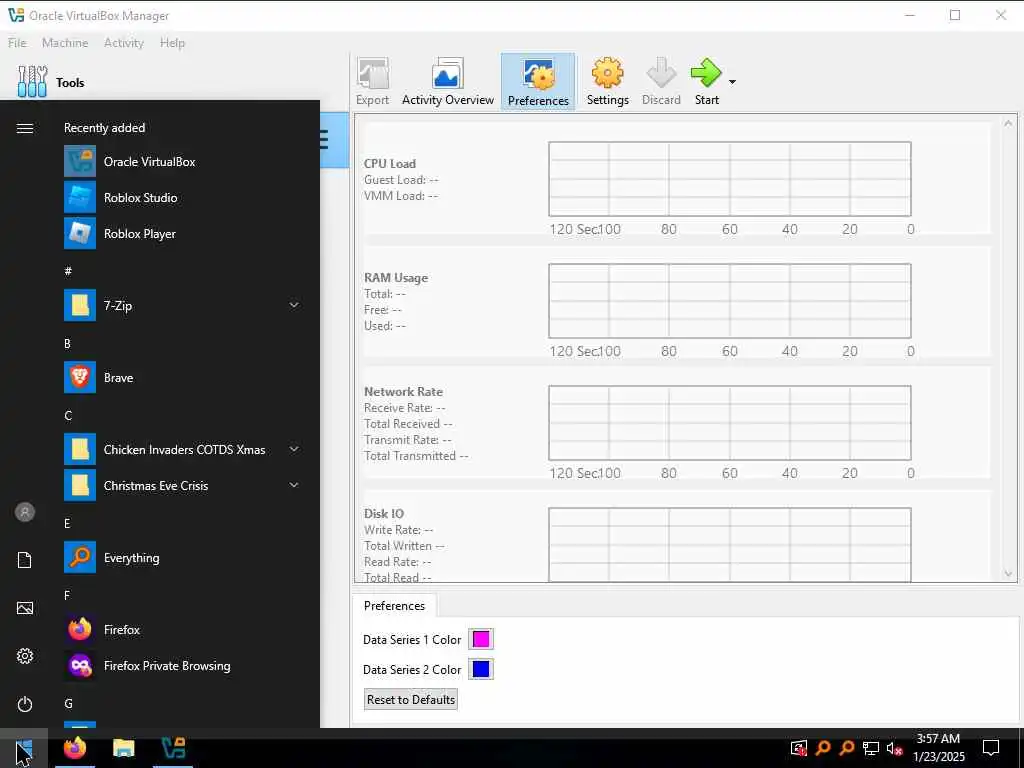Open Documents icon in Start sidebar
This screenshot has height=768, width=1024.
tap(25, 560)
